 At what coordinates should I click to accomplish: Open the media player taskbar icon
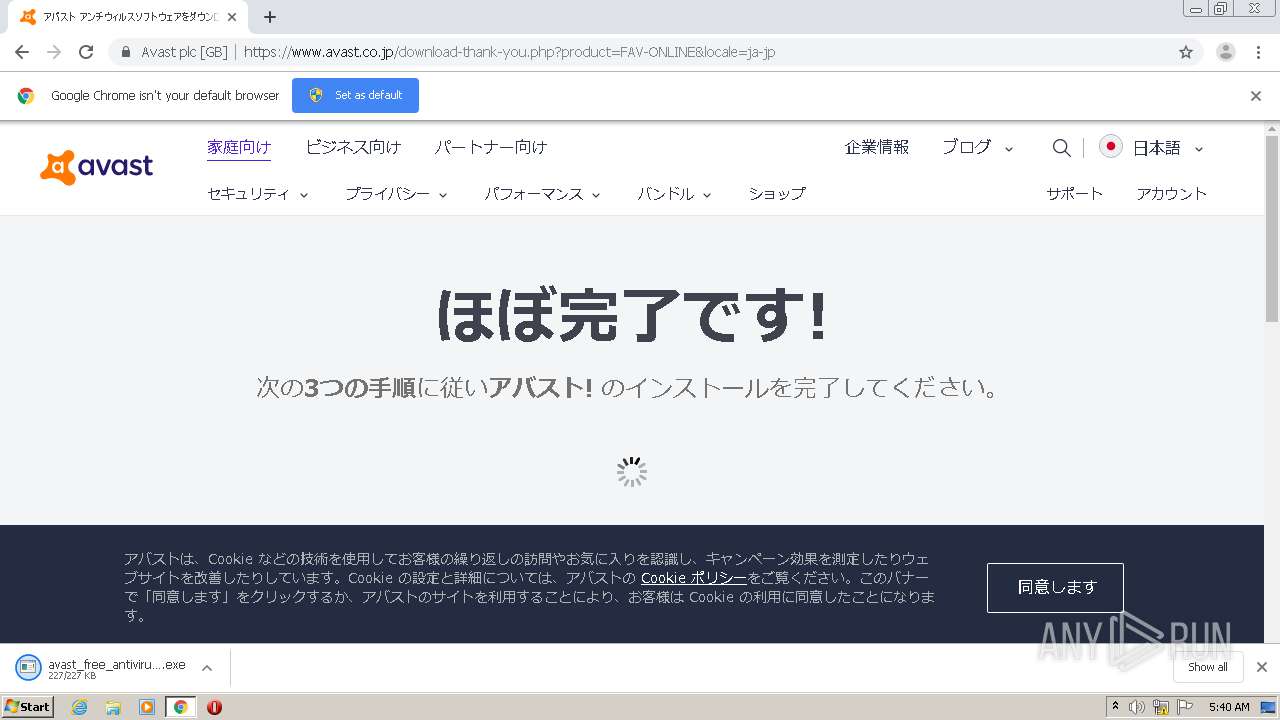147,707
